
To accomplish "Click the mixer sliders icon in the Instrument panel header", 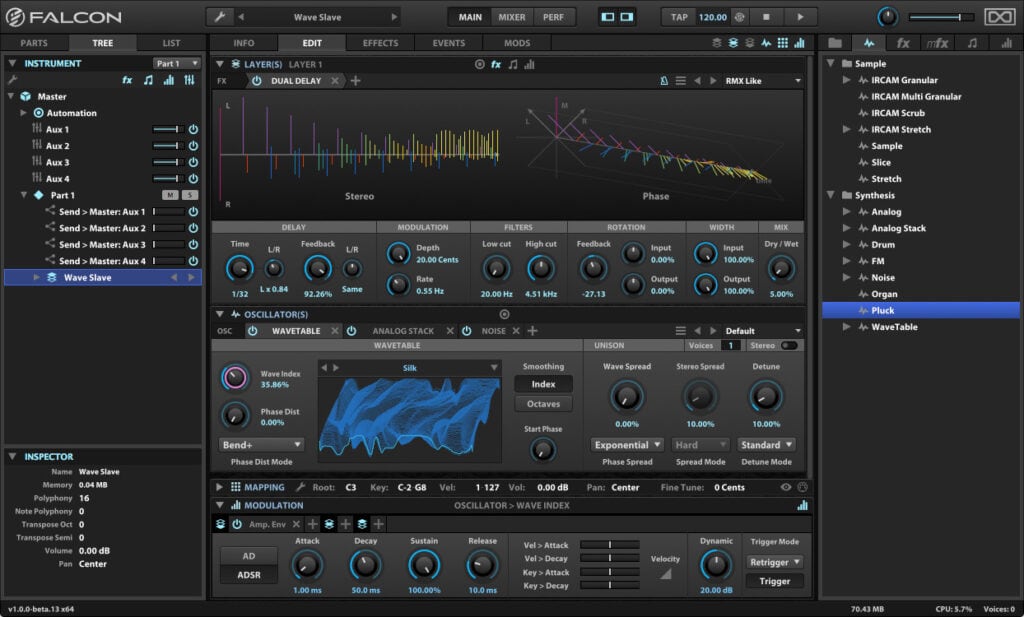I will click(x=189, y=80).
